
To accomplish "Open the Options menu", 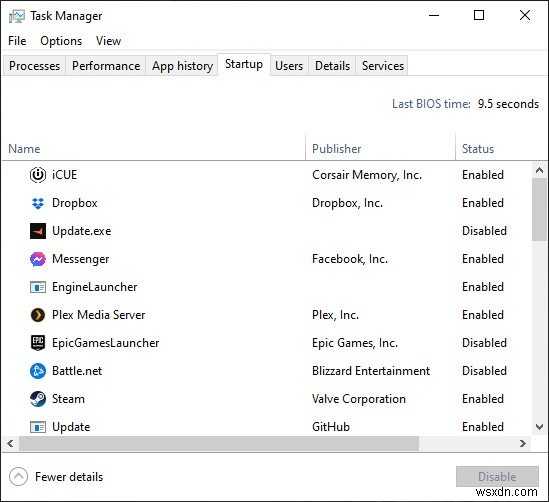I will (x=61, y=41).
